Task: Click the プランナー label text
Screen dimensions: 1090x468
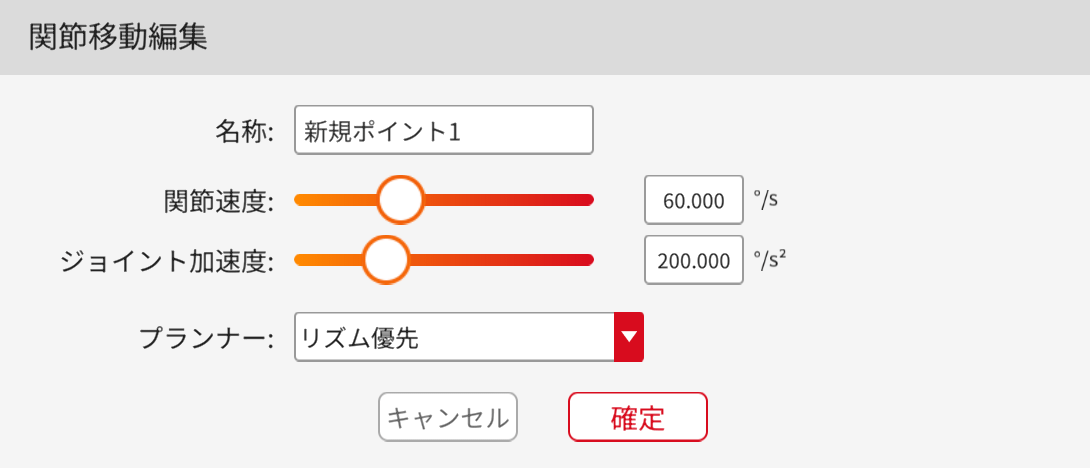Action: tap(206, 338)
